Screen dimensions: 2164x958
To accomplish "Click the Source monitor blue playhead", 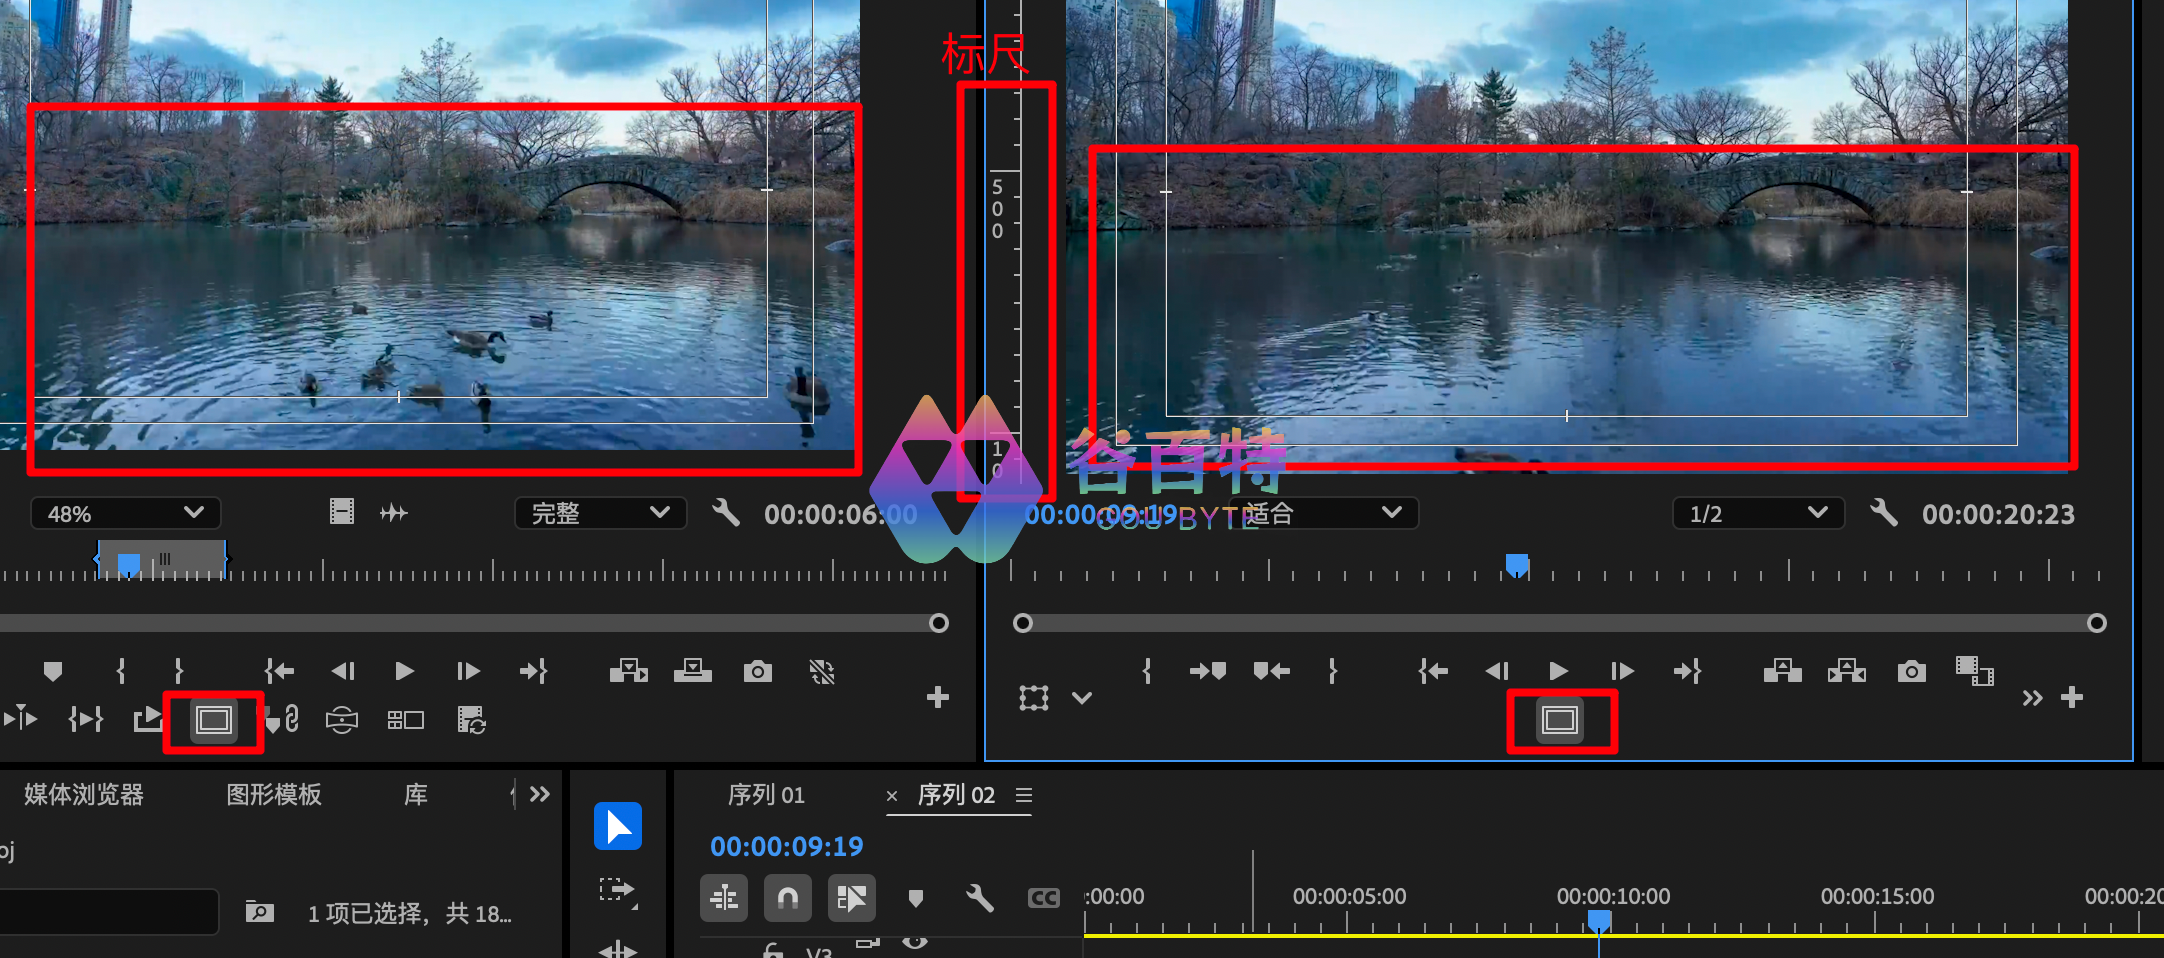I will click(129, 564).
